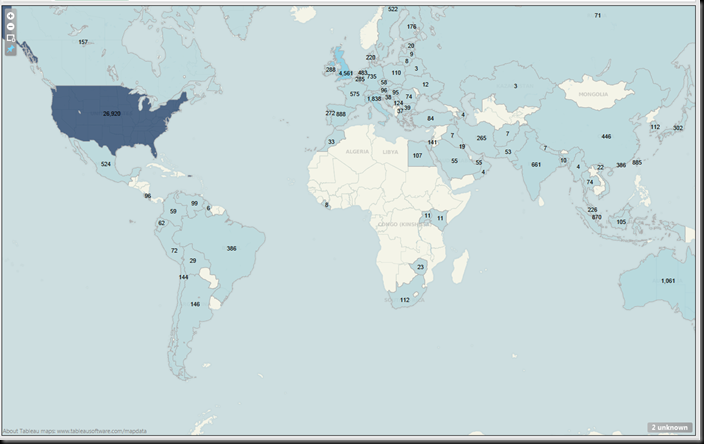
Task: Open the About Tableau maps link
Action: coord(75,431)
